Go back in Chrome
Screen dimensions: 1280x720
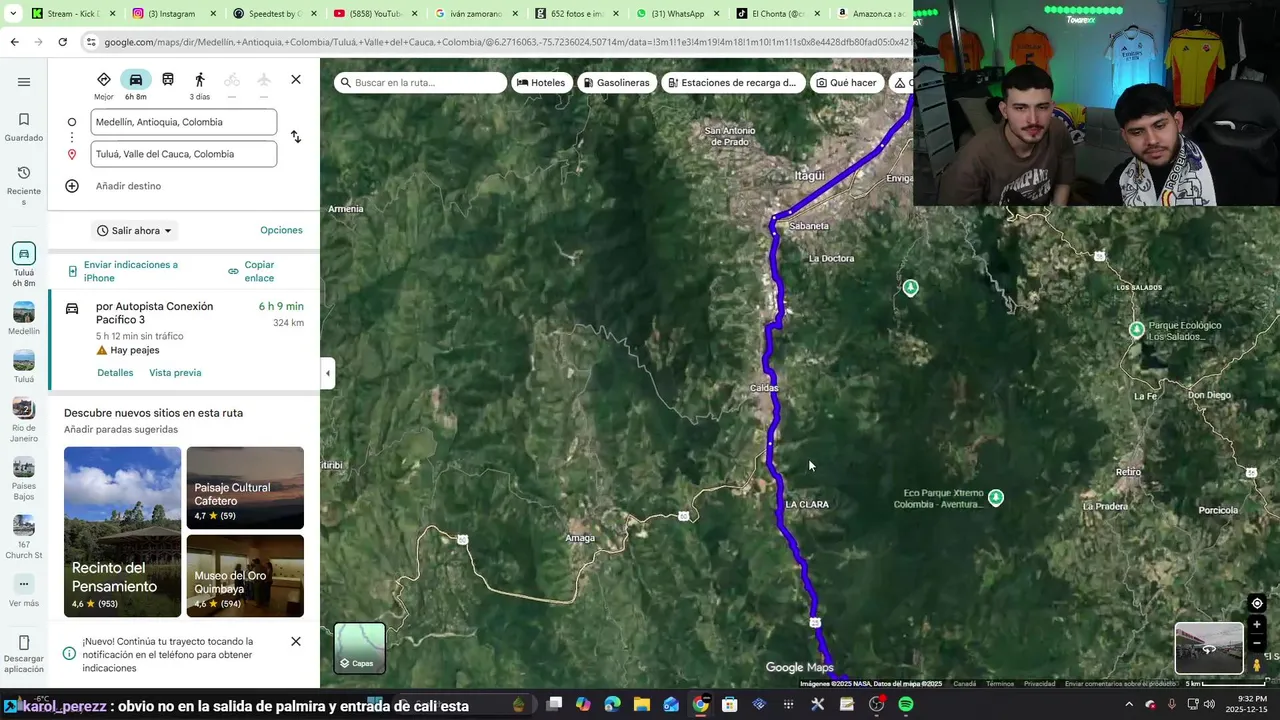[x=14, y=42]
